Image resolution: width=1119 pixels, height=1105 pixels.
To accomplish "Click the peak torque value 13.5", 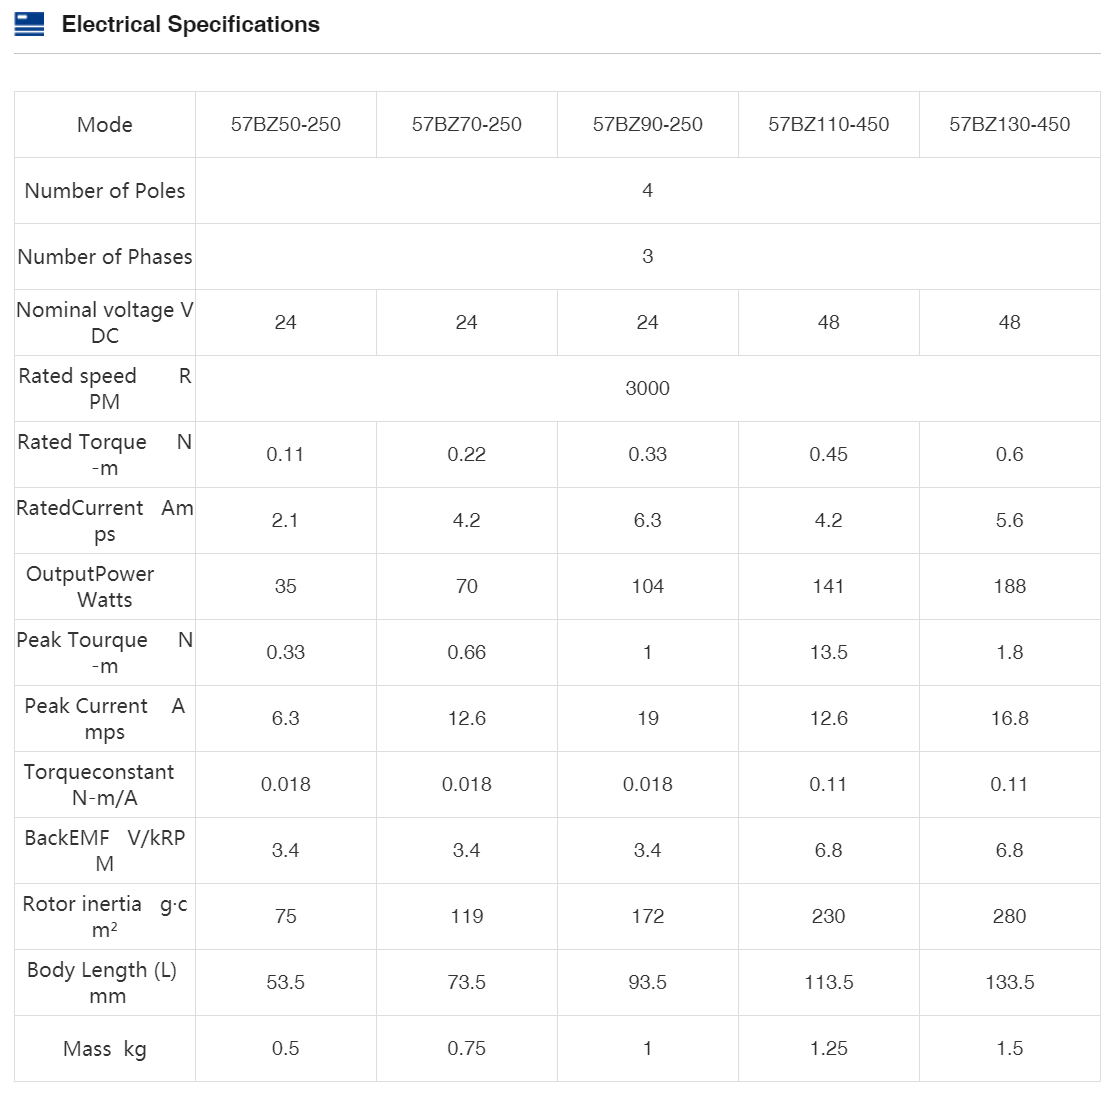I will (x=829, y=653).
